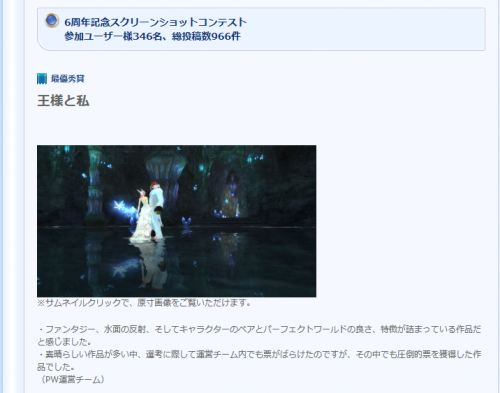Click the first comment starting with ファンタジー

pyautogui.click(x=259, y=336)
